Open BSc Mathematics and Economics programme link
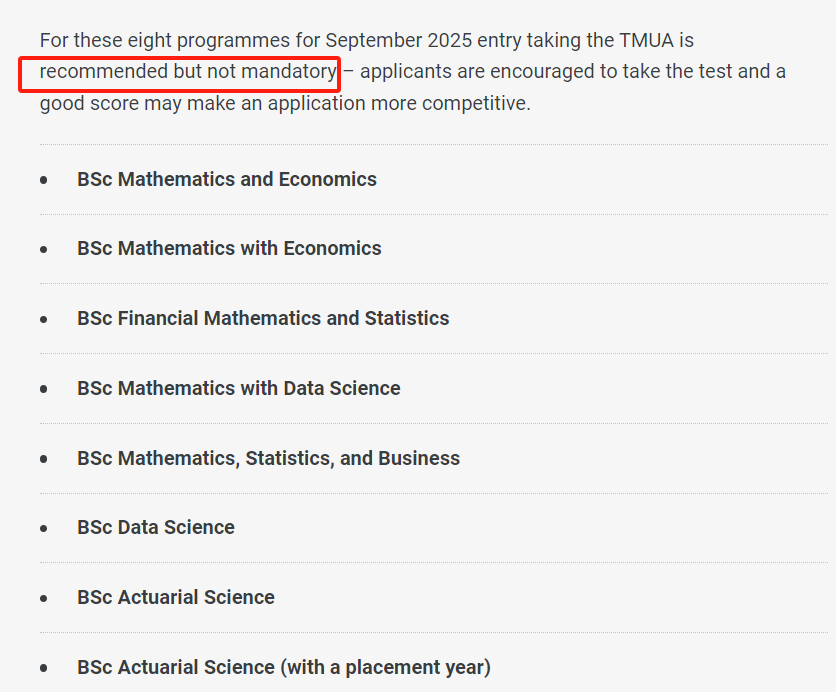Image resolution: width=836 pixels, height=692 pixels. [227, 180]
